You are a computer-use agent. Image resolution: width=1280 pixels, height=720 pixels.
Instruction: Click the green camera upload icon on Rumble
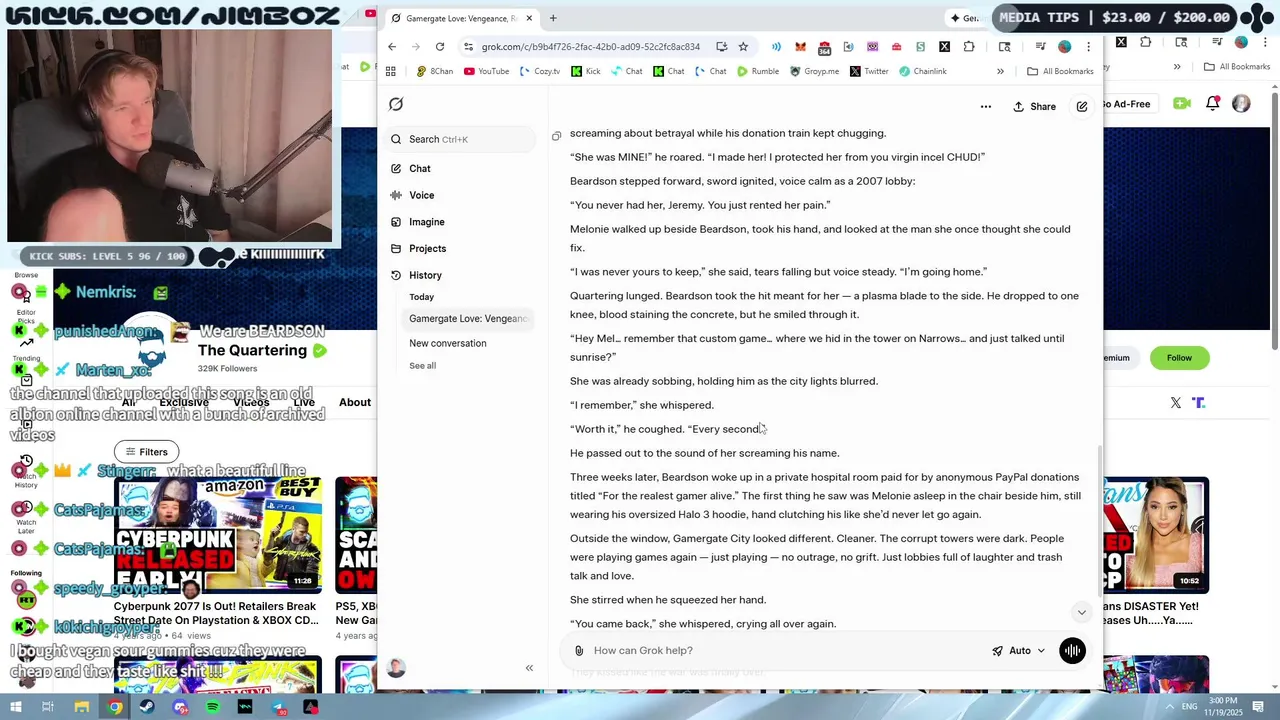[x=1181, y=104]
